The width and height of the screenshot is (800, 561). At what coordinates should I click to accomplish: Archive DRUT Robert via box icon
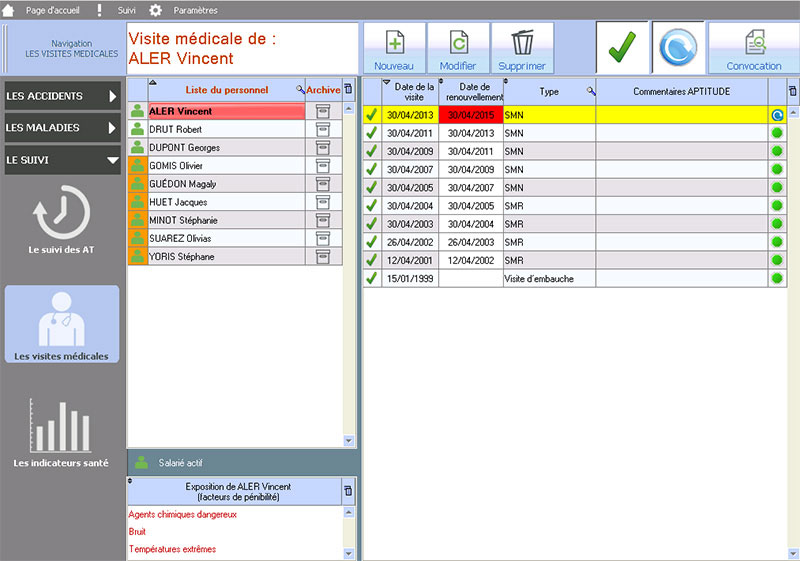(323, 130)
